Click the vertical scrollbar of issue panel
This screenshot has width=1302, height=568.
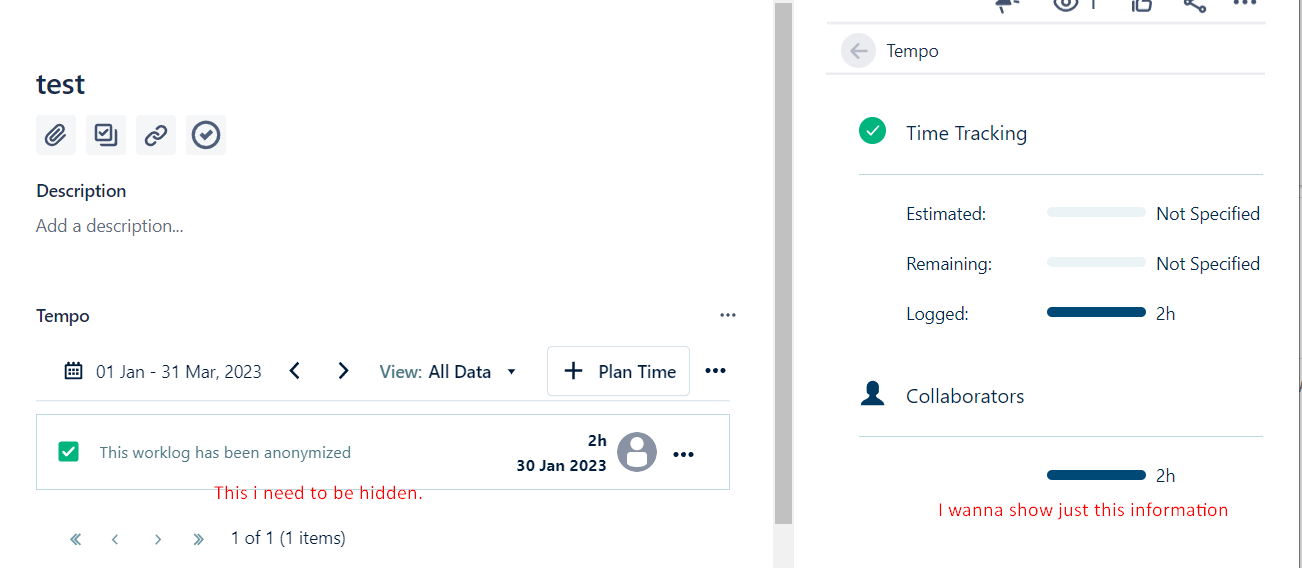[784, 260]
